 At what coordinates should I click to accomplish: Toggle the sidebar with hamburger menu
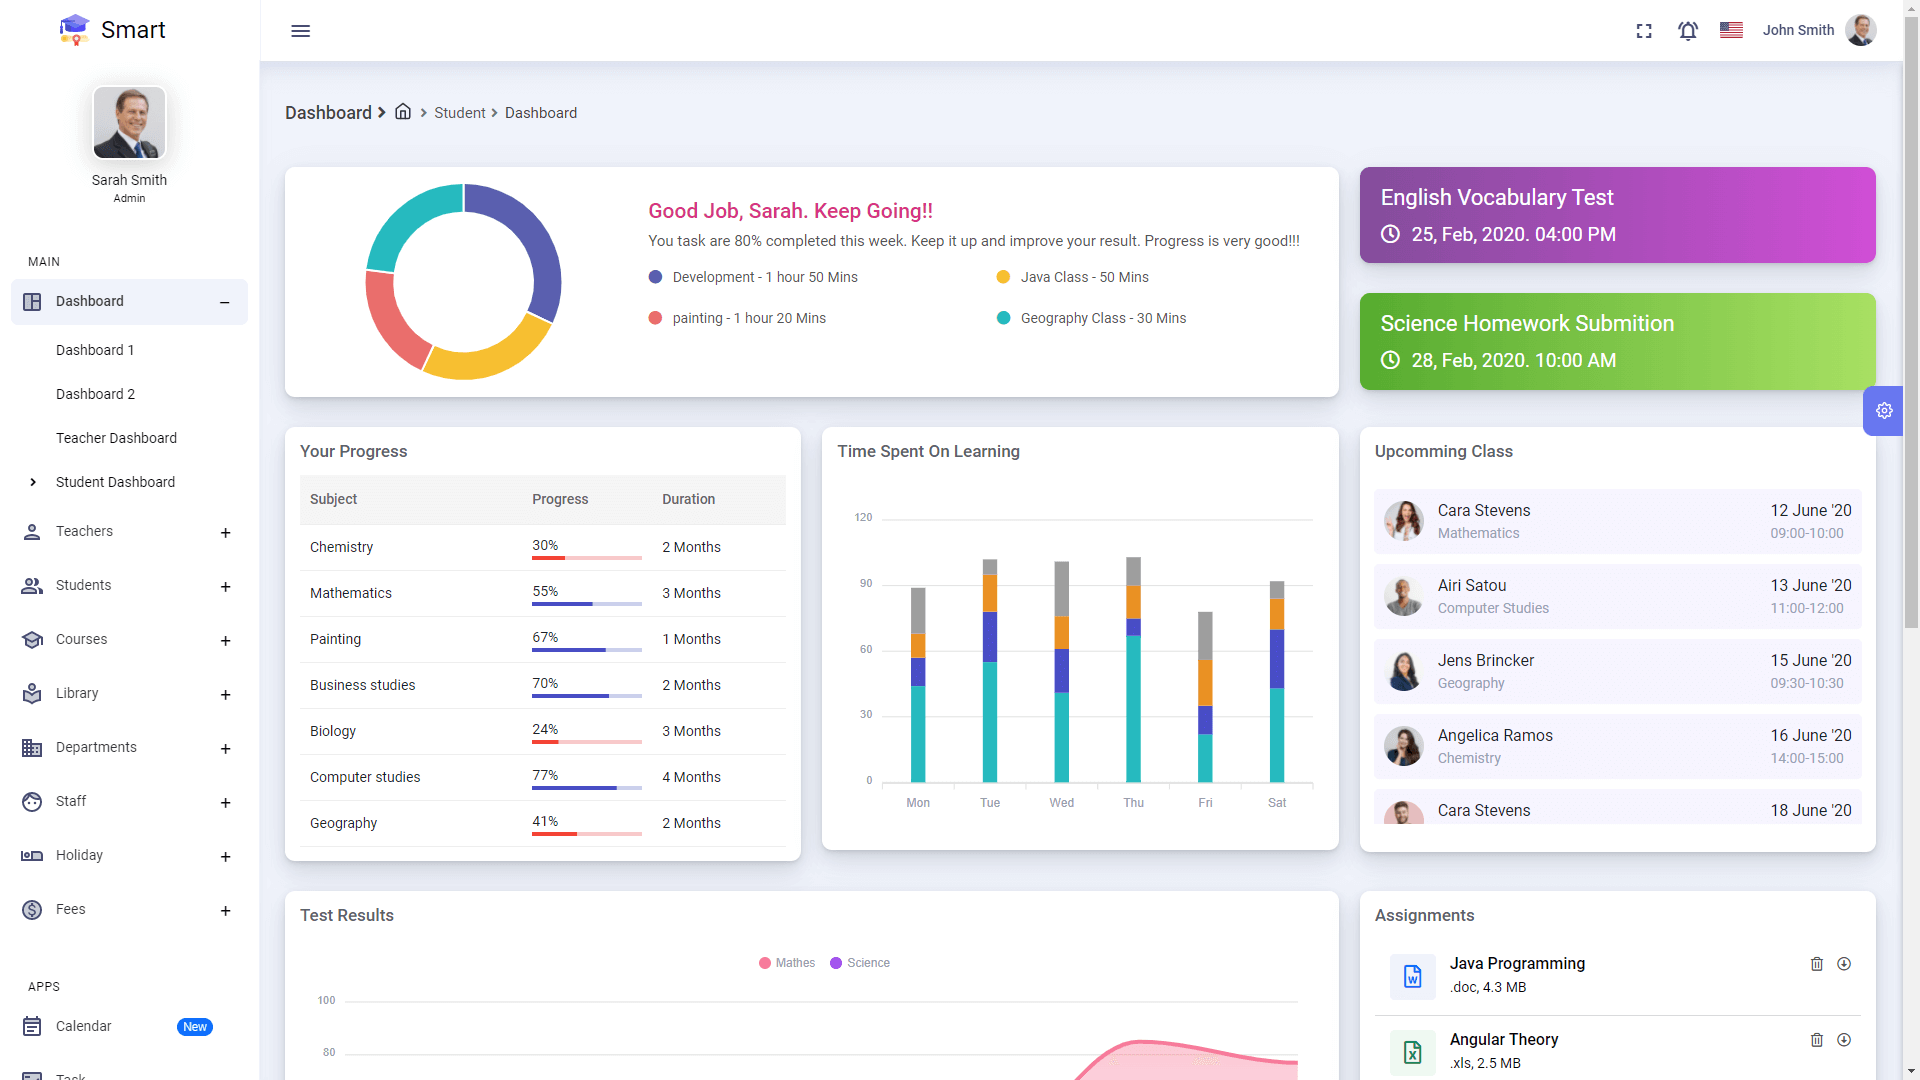[301, 31]
